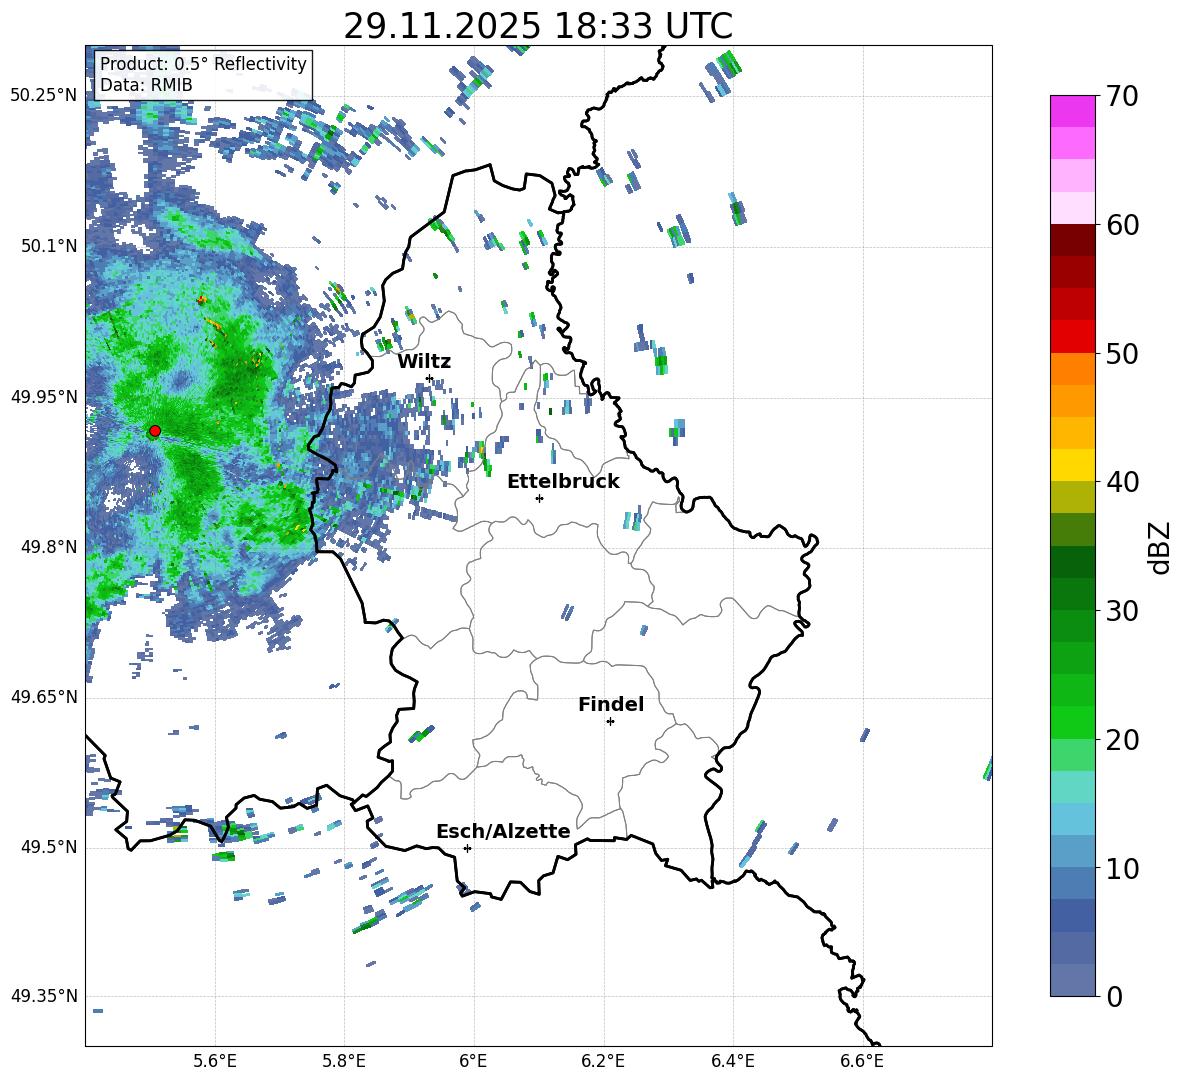Select the Findel city label
Image resolution: width=1184 pixels, height=1081 pixels.
click(611, 704)
